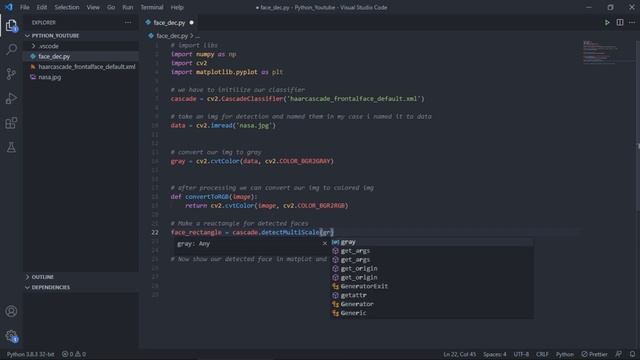Click 'def convertToRGB(image):' line
The height and width of the screenshot is (360, 640).
click(x=214, y=197)
